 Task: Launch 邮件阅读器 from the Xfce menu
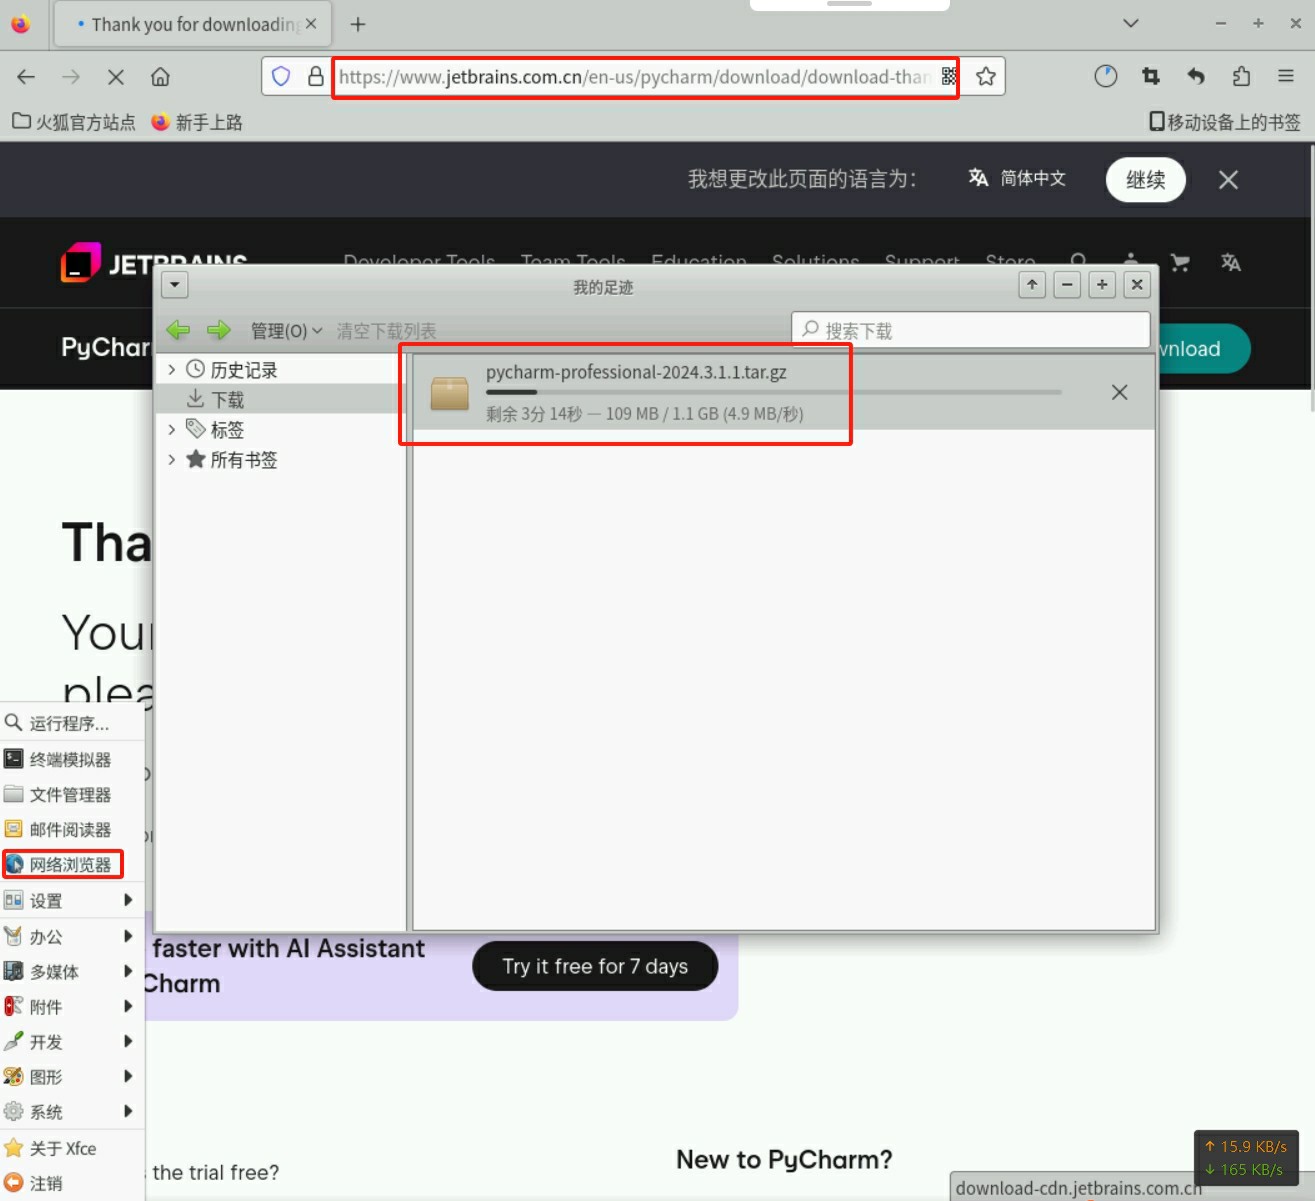[x=70, y=829]
